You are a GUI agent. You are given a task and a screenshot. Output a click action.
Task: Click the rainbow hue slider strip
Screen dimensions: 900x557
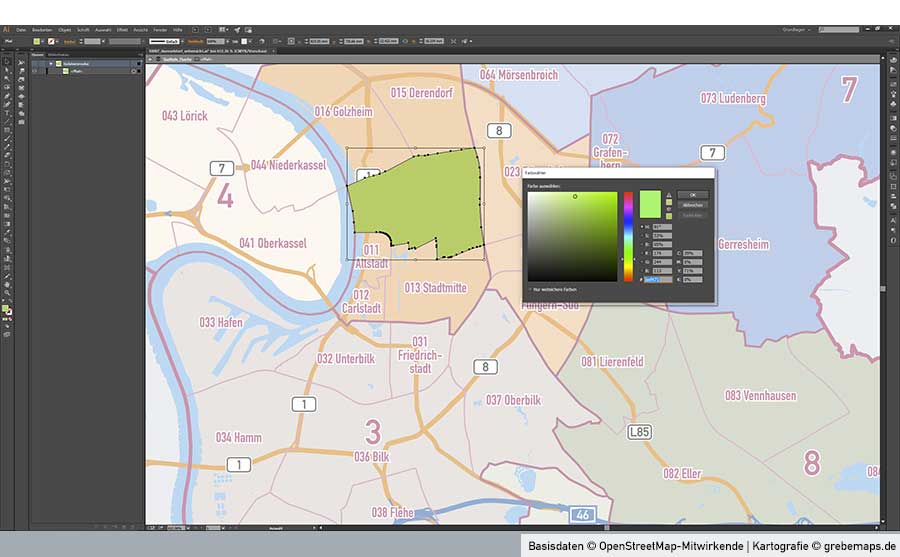click(628, 237)
